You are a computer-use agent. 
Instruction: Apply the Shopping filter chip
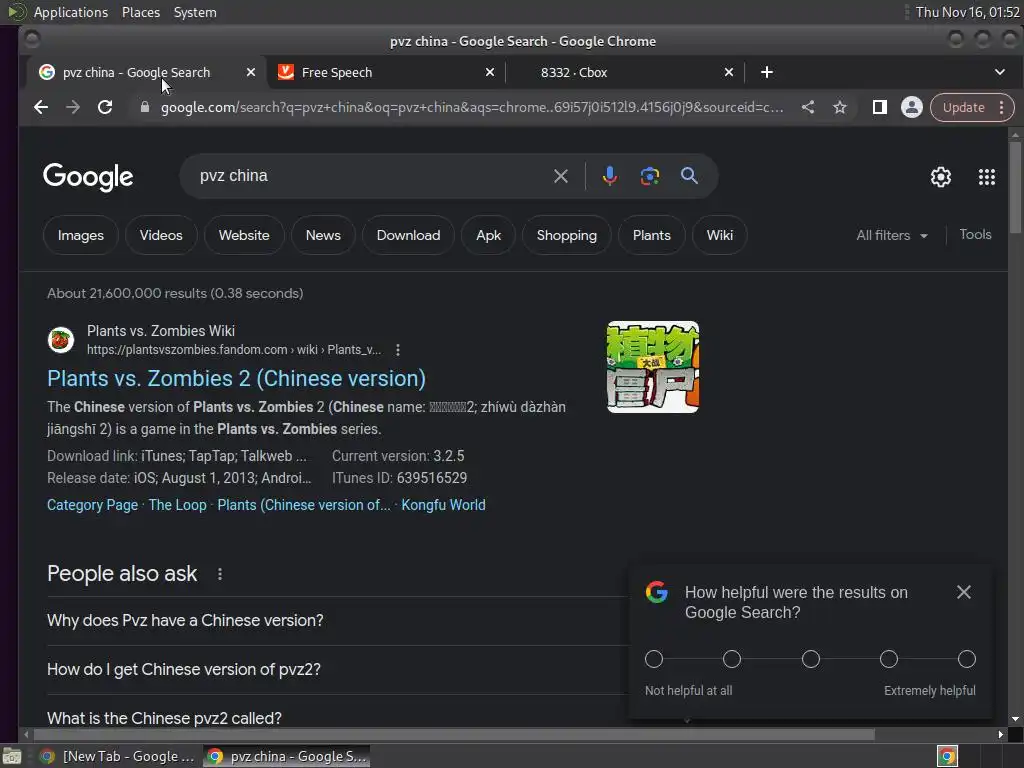pyautogui.click(x=567, y=235)
